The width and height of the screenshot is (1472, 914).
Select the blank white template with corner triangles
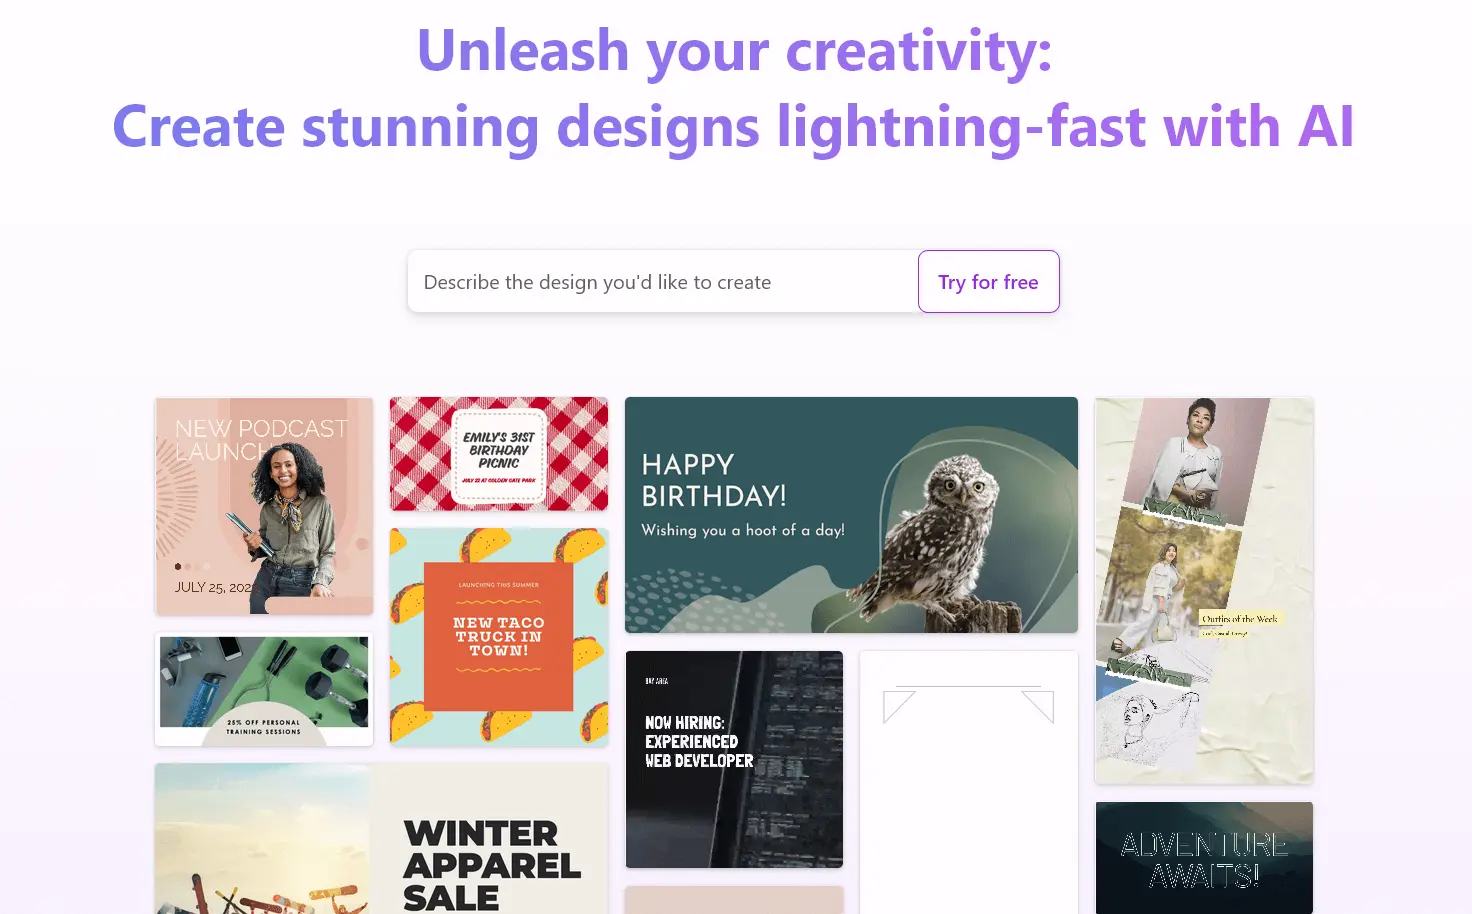point(968,782)
